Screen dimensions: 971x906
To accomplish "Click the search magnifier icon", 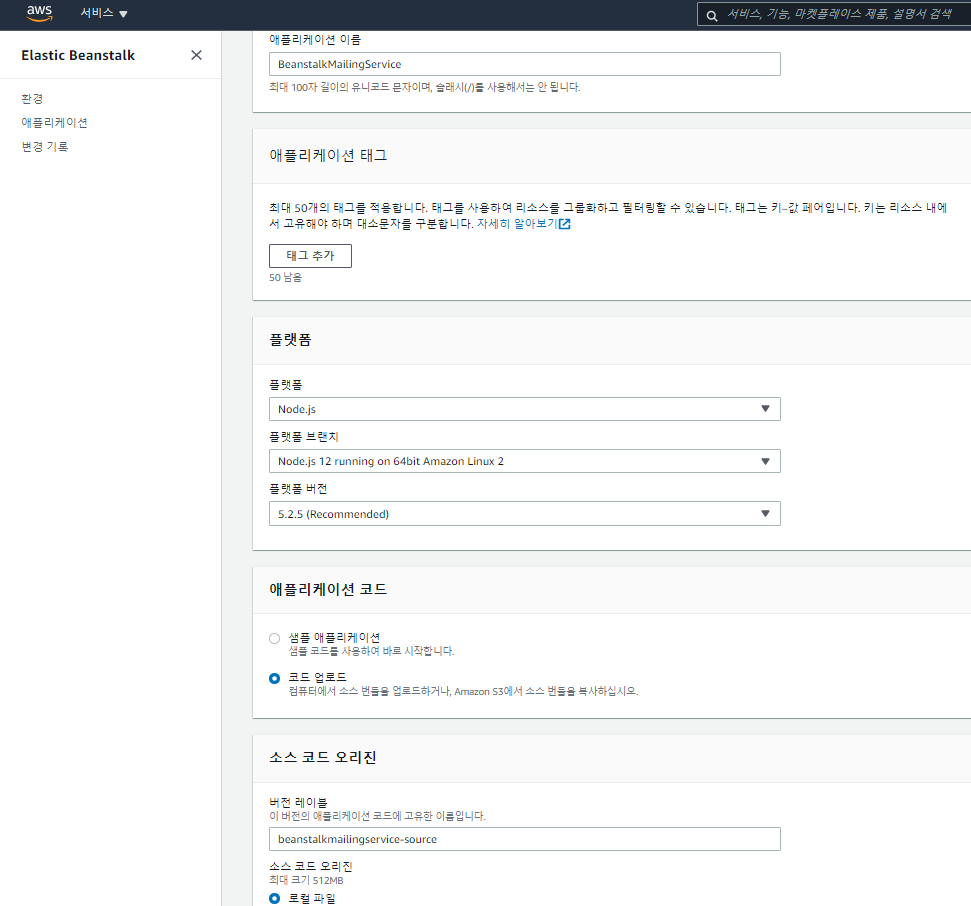I will [712, 15].
